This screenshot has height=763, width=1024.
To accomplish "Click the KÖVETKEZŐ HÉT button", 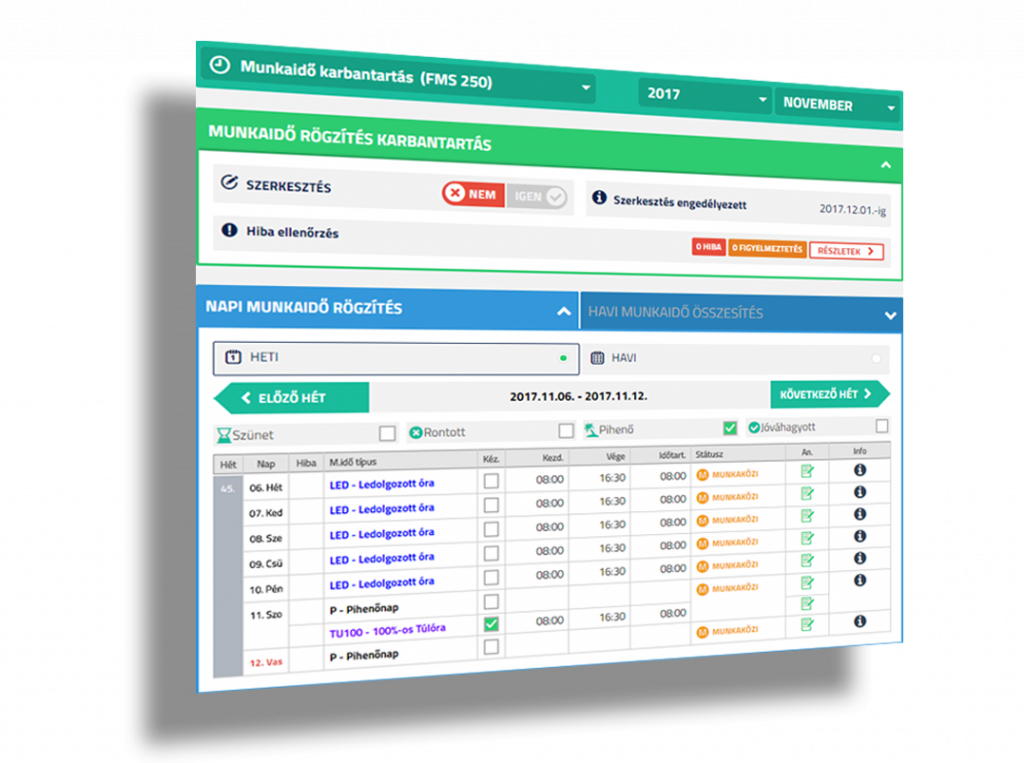I will pos(829,394).
